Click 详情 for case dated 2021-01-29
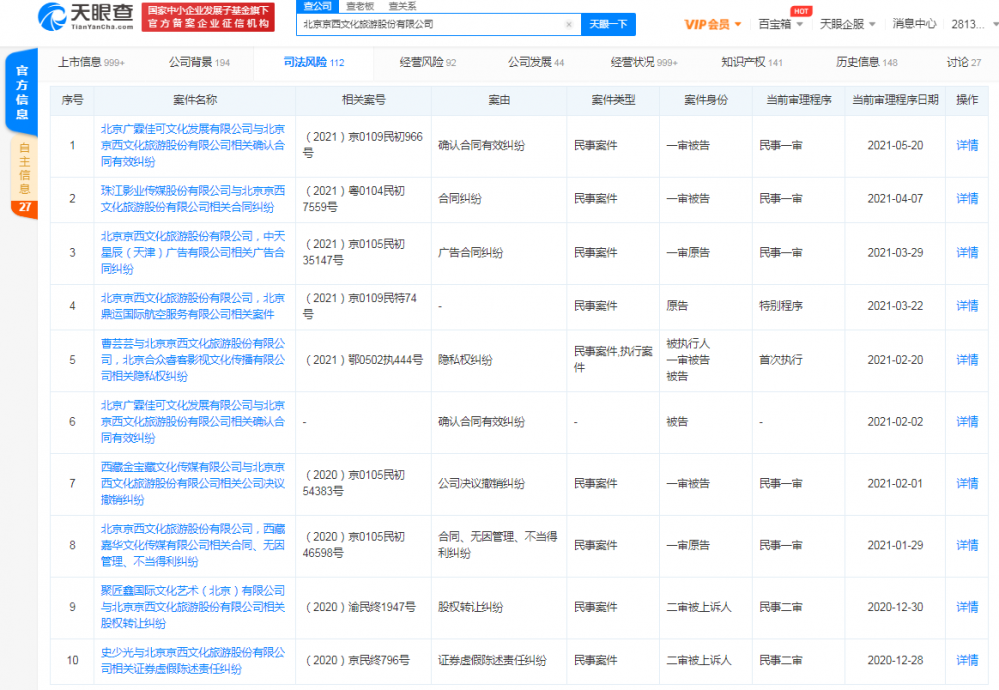The width and height of the screenshot is (999, 690). tap(967, 545)
